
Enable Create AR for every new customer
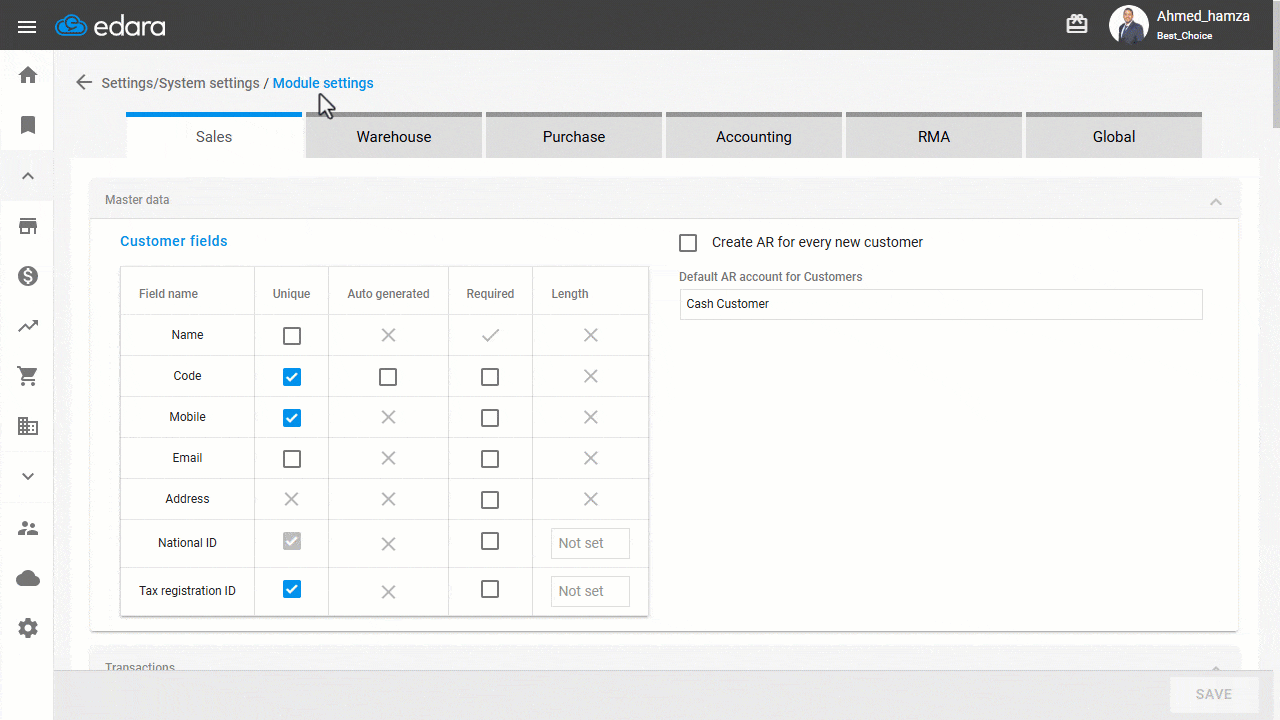coord(688,243)
